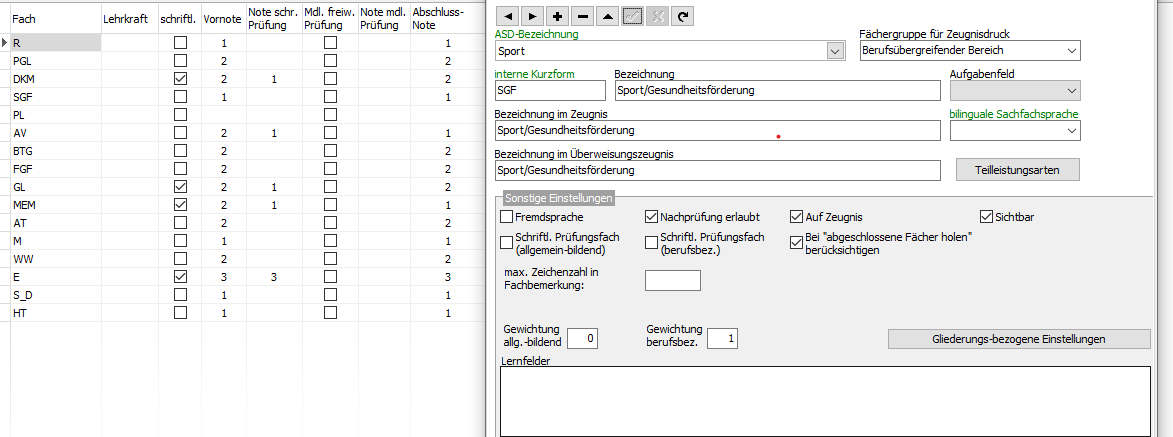Viewport: 1173px width, 437px height.
Task: Delete record using the minus icon
Action: (x=582, y=16)
